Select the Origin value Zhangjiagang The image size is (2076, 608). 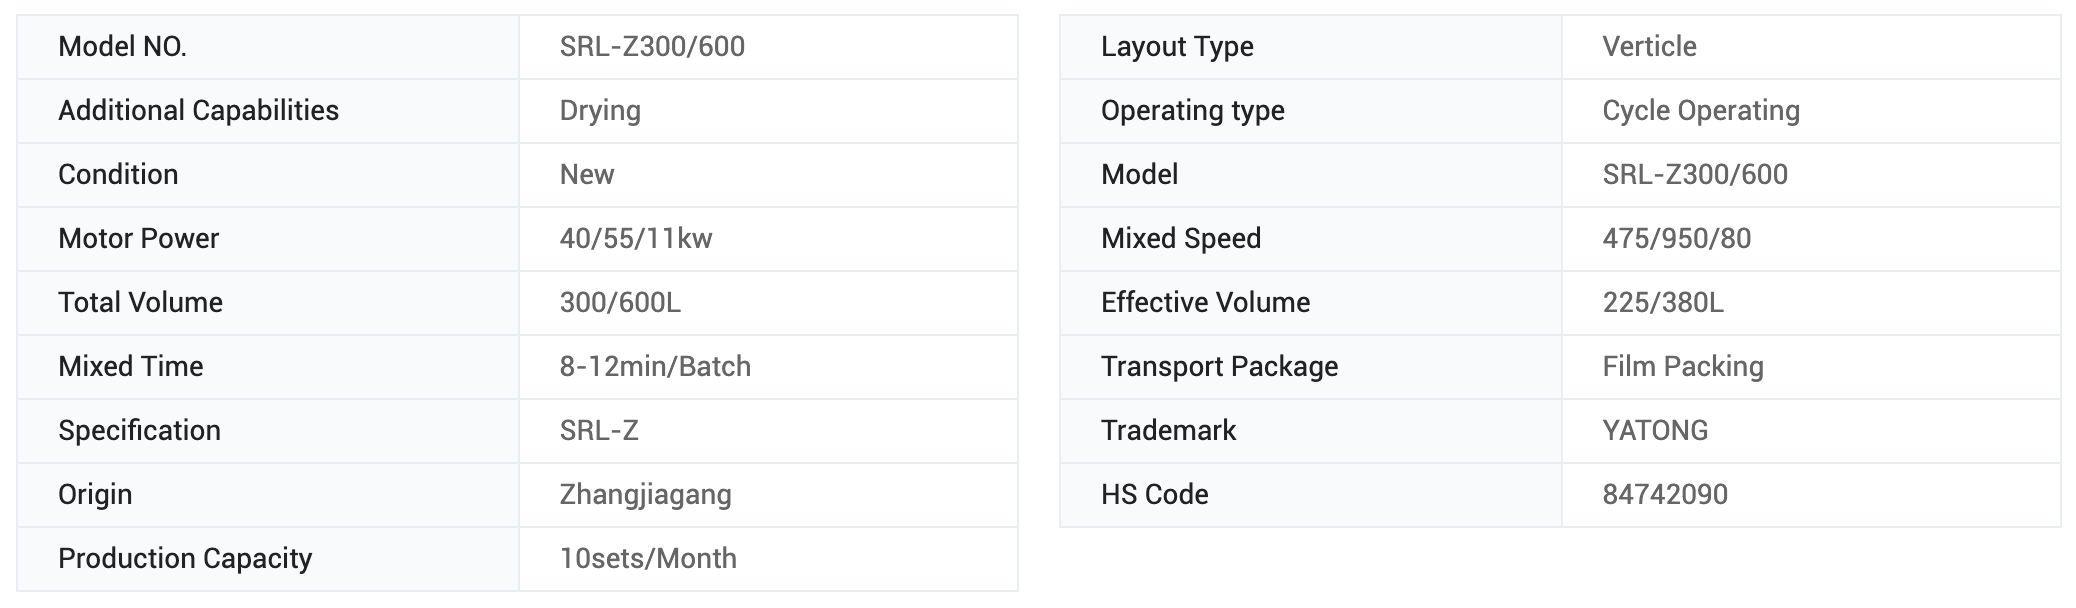pyautogui.click(x=645, y=495)
